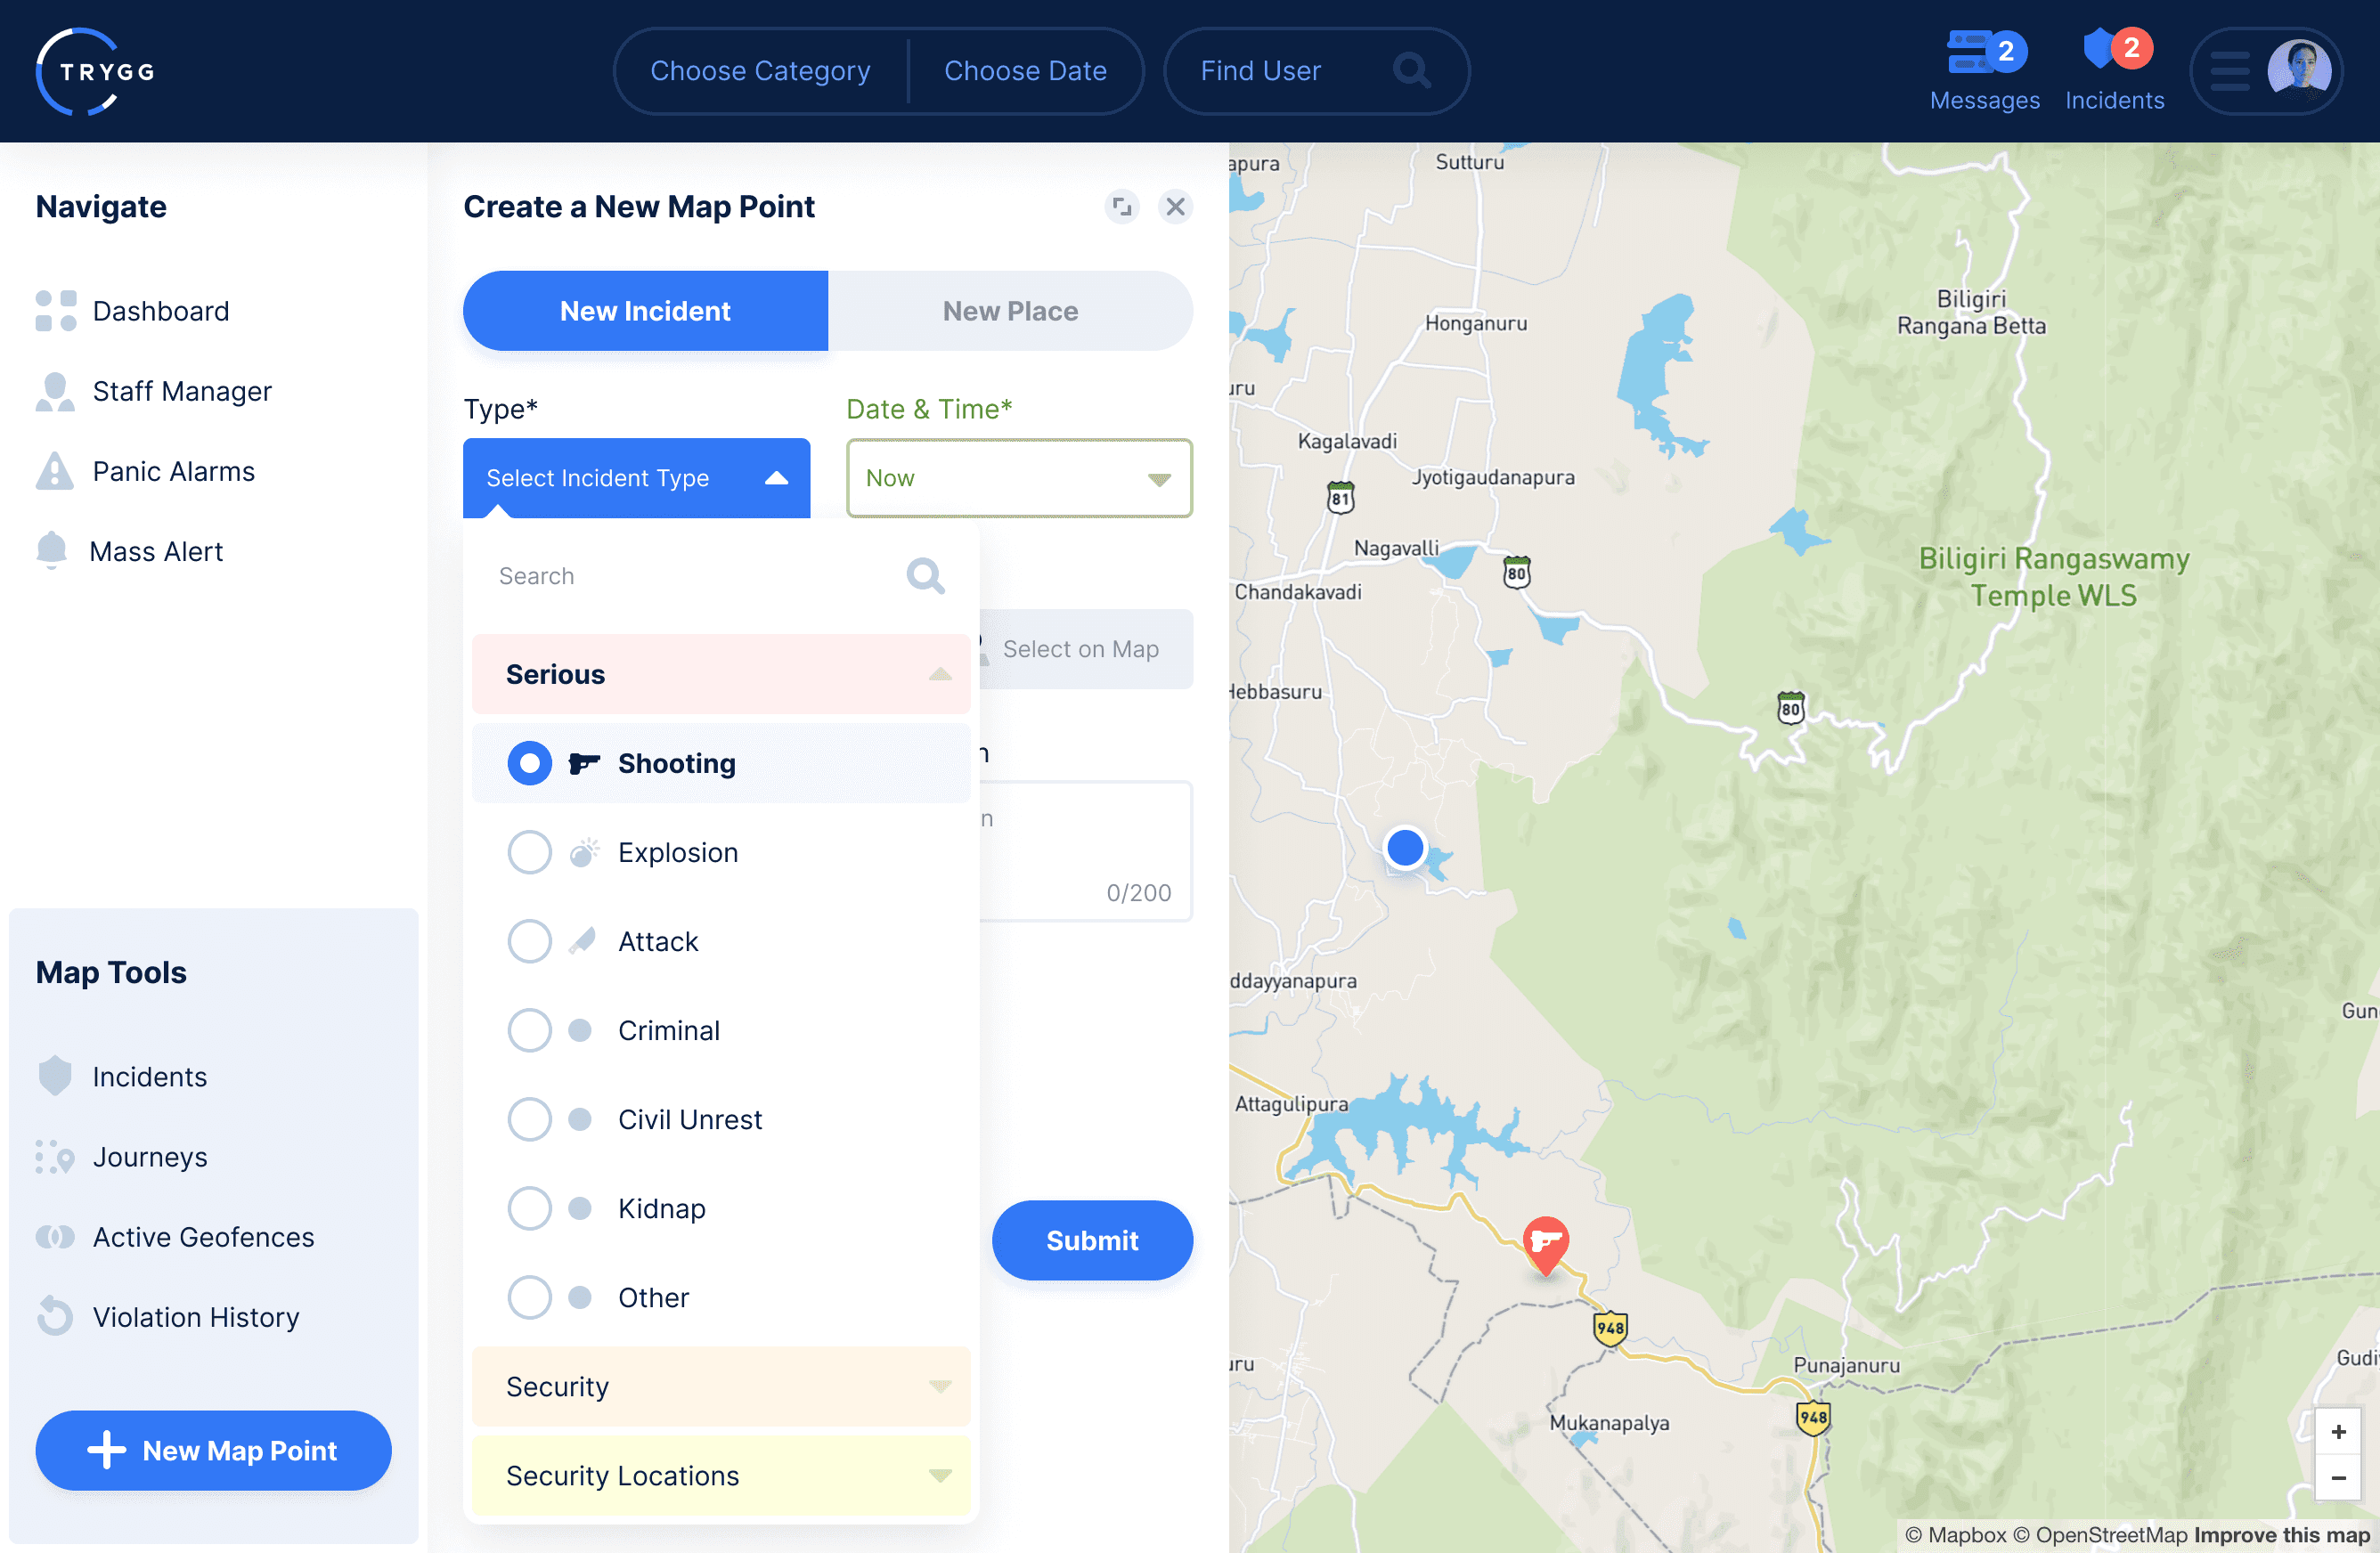Click the New Map Point button
The image size is (2380, 1553).
coord(213,1450)
